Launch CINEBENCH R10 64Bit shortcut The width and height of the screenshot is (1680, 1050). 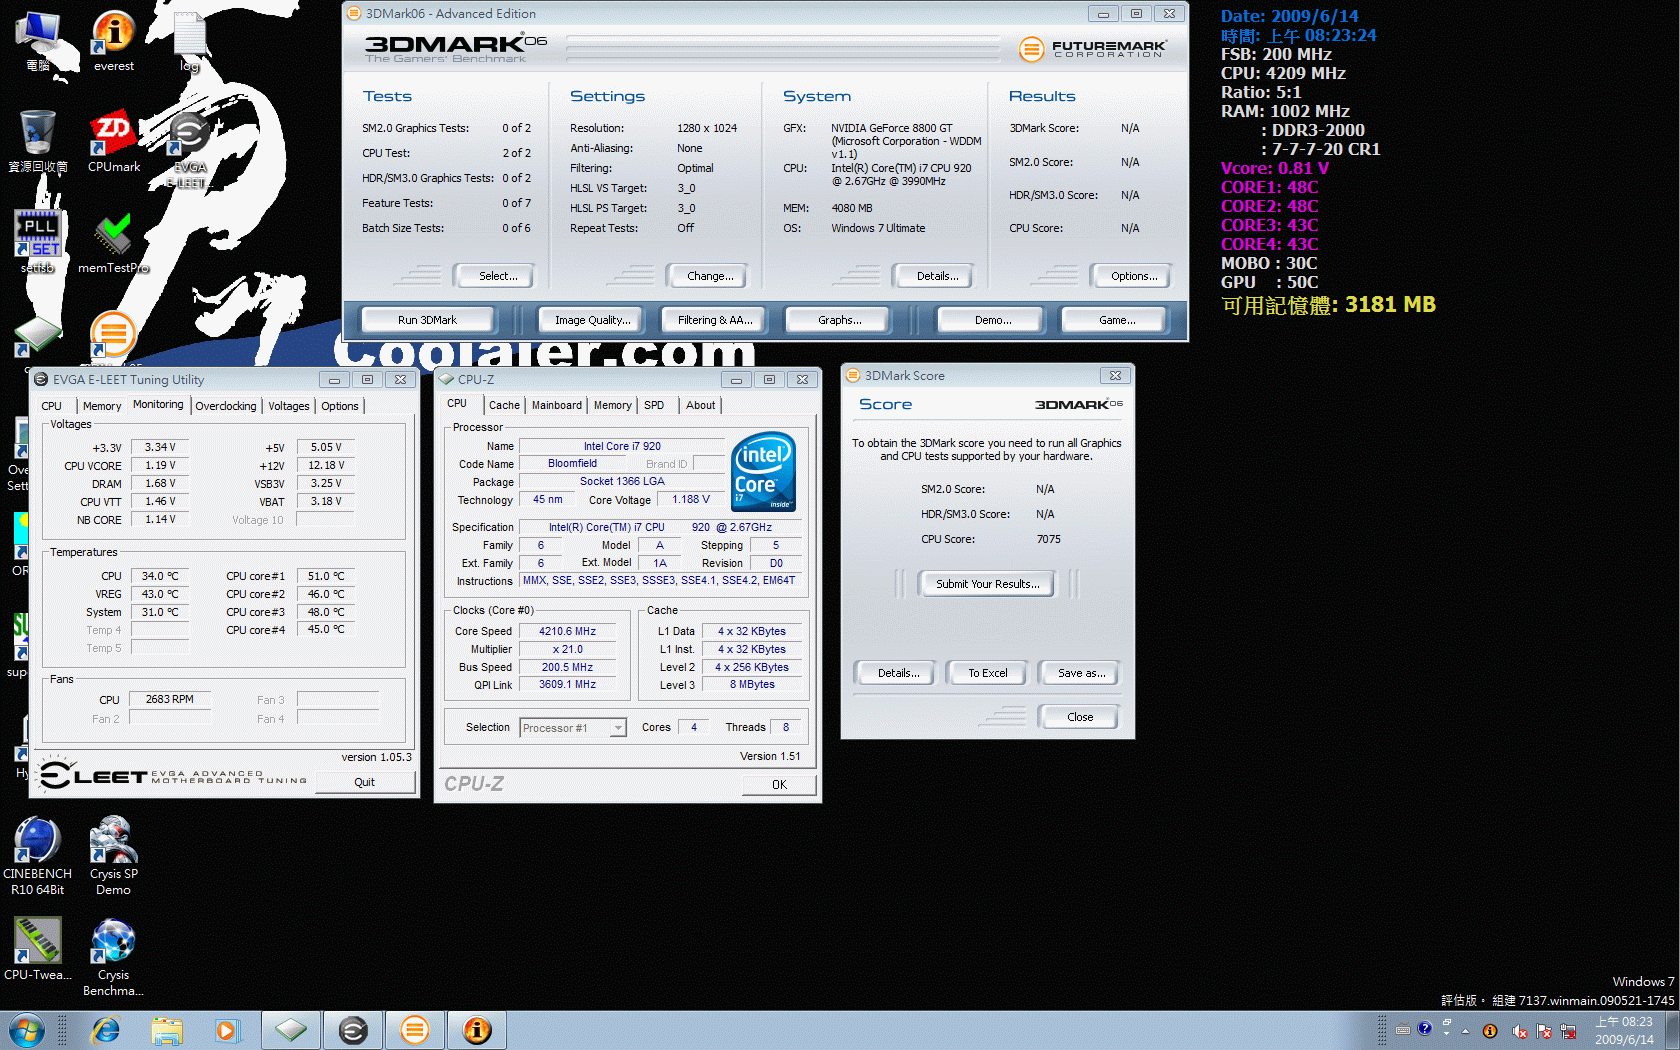(38, 856)
